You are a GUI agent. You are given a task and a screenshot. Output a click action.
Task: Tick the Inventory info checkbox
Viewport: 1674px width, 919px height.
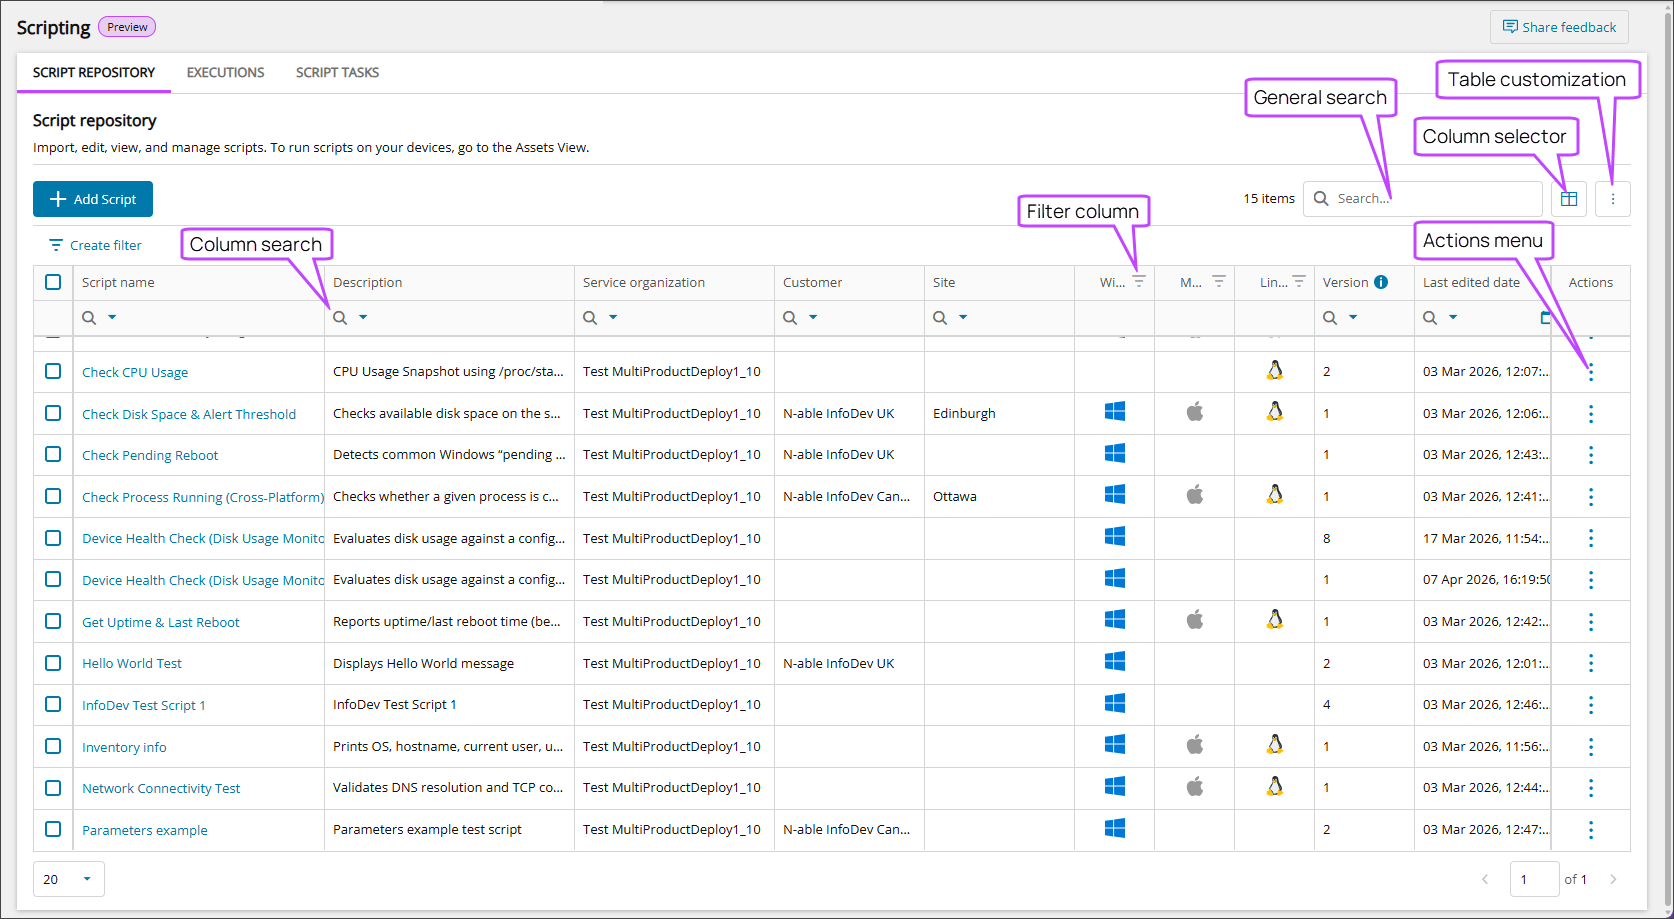[x=53, y=746]
